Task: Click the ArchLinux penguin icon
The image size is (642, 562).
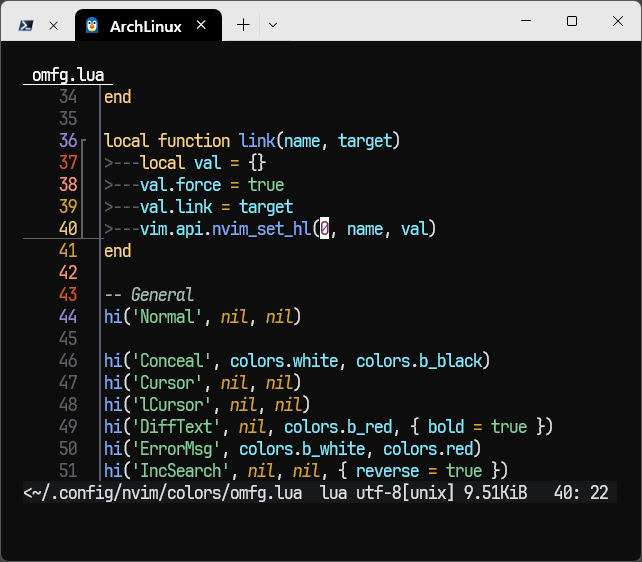Action: point(93,26)
